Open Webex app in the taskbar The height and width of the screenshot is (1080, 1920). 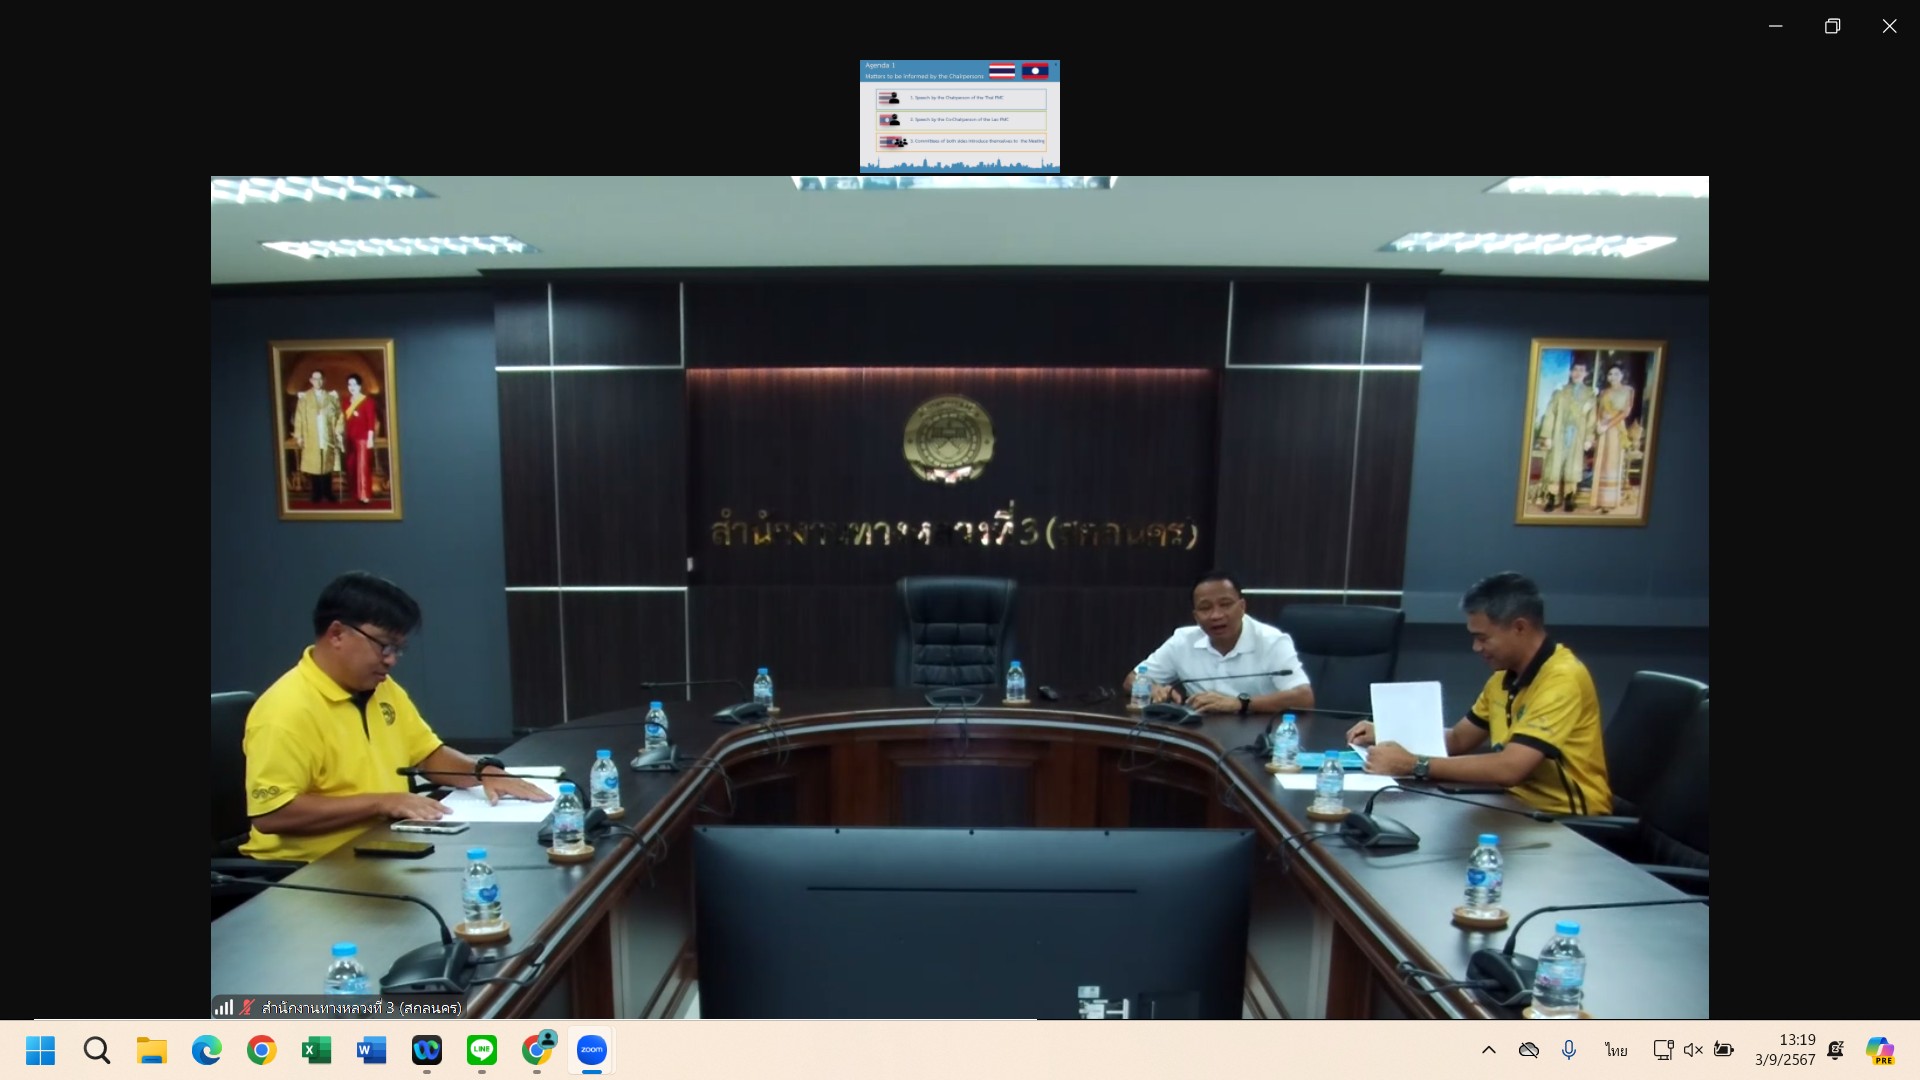click(427, 1050)
